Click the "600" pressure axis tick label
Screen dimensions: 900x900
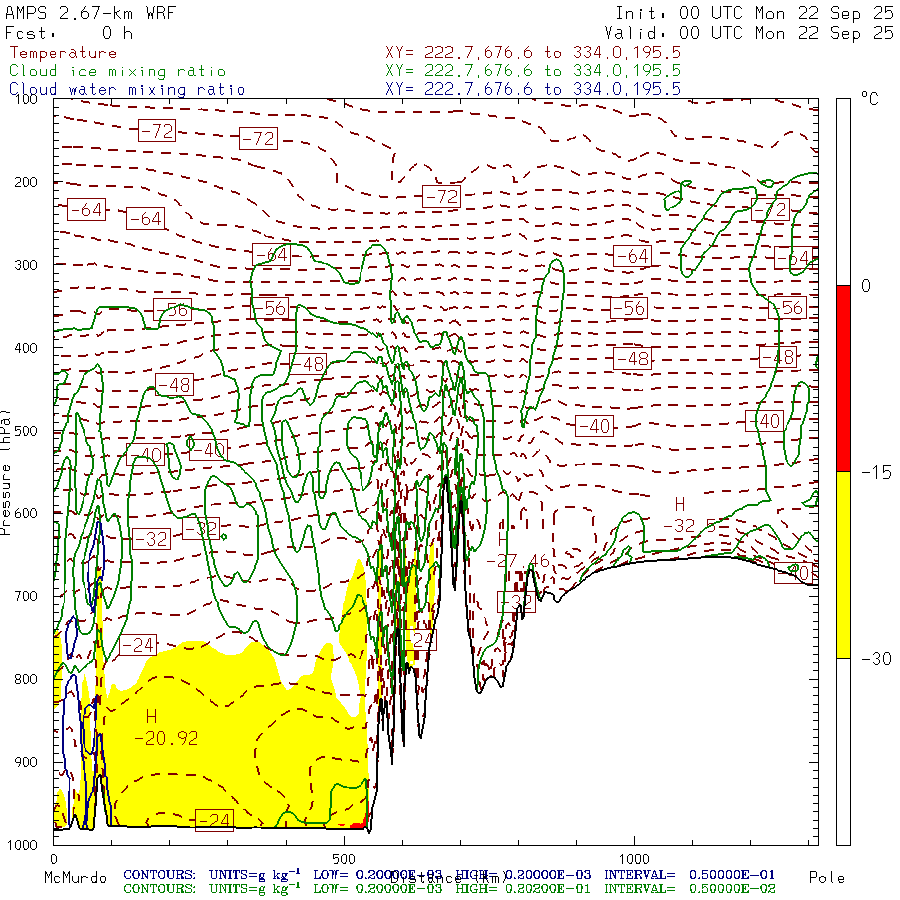pyautogui.click(x=25, y=514)
